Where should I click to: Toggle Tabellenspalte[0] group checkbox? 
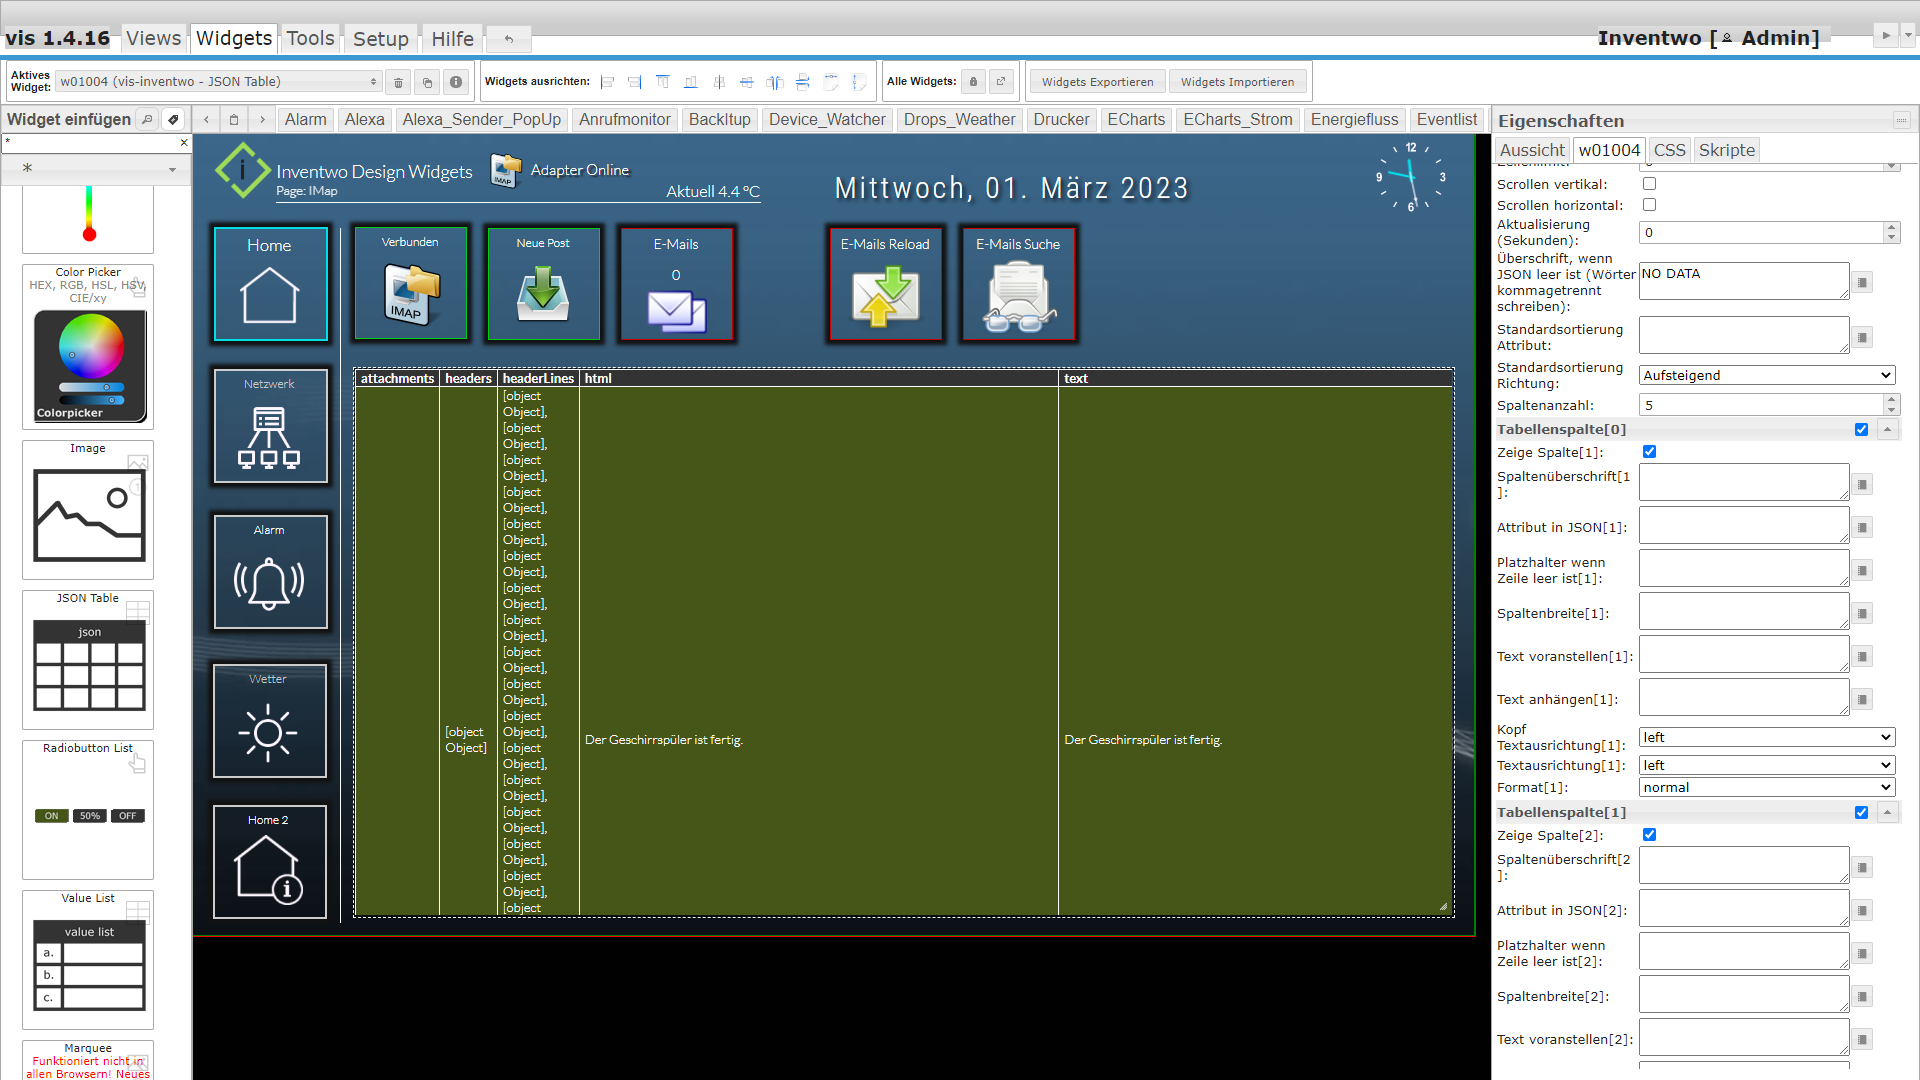tap(1861, 430)
